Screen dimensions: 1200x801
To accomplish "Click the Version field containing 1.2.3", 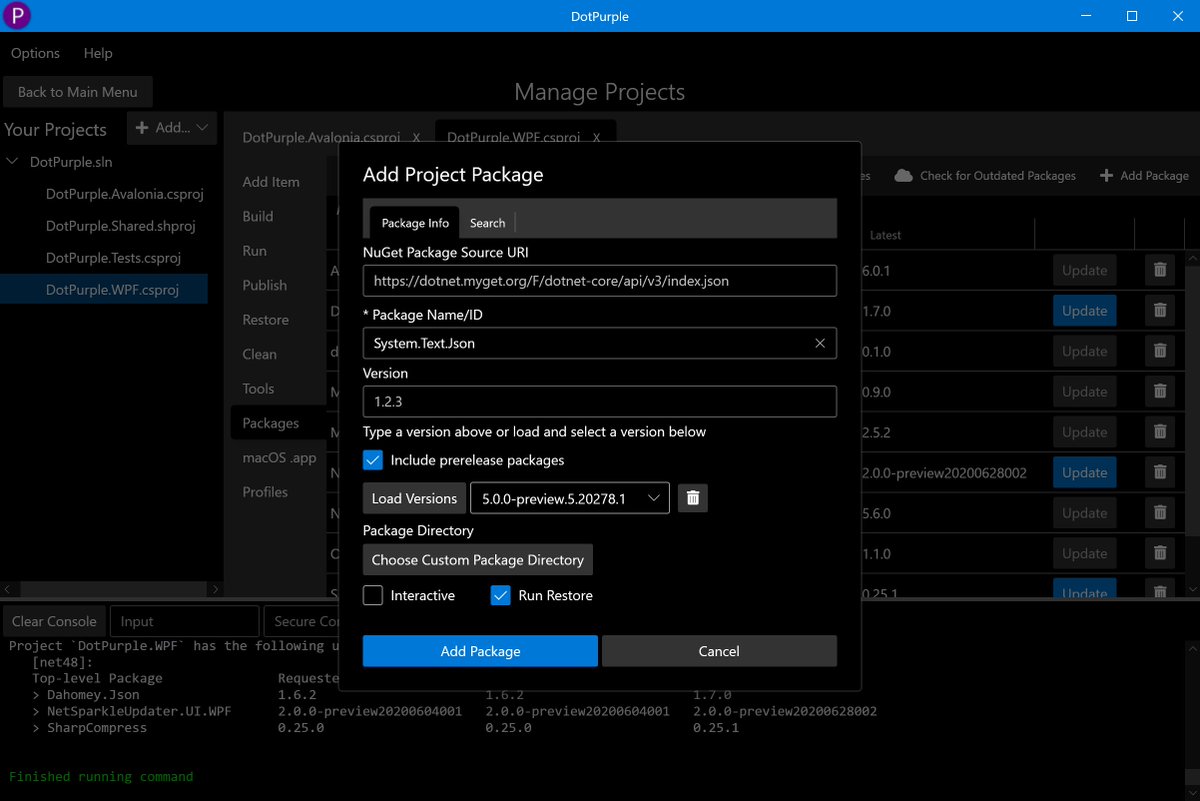I will (600, 401).
